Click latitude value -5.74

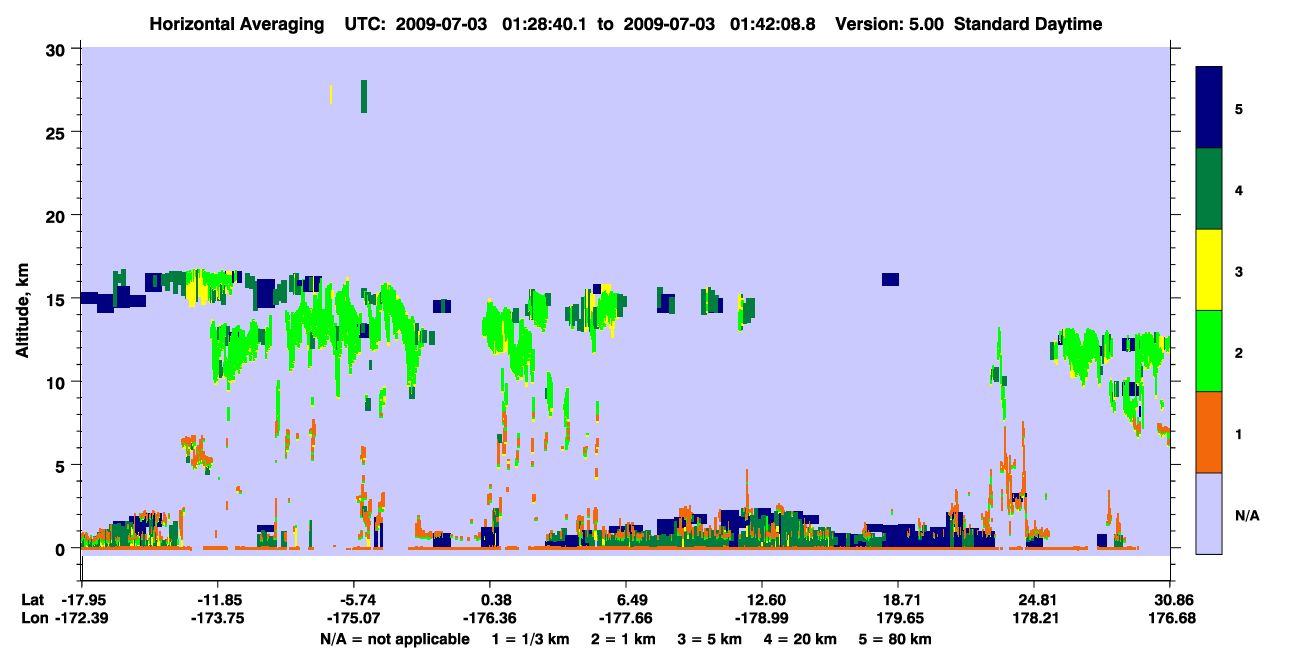point(358,600)
